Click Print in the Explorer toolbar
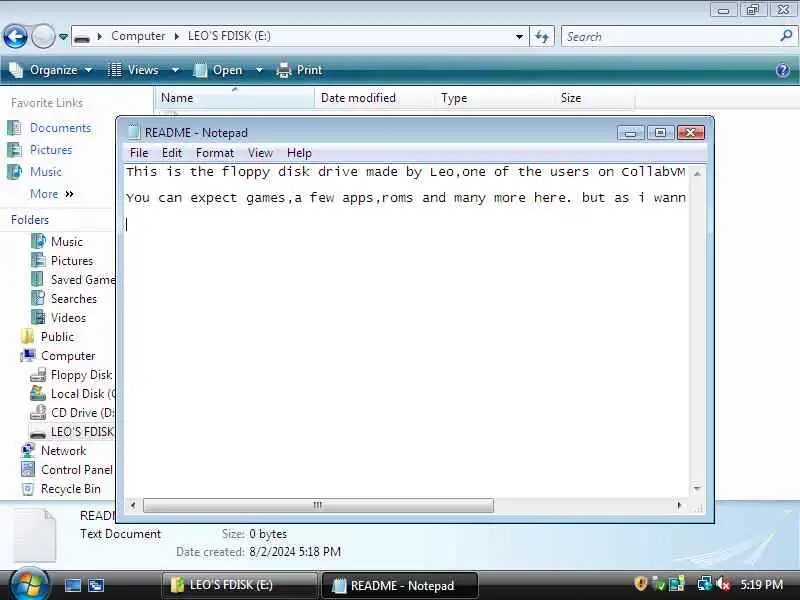 tap(299, 70)
